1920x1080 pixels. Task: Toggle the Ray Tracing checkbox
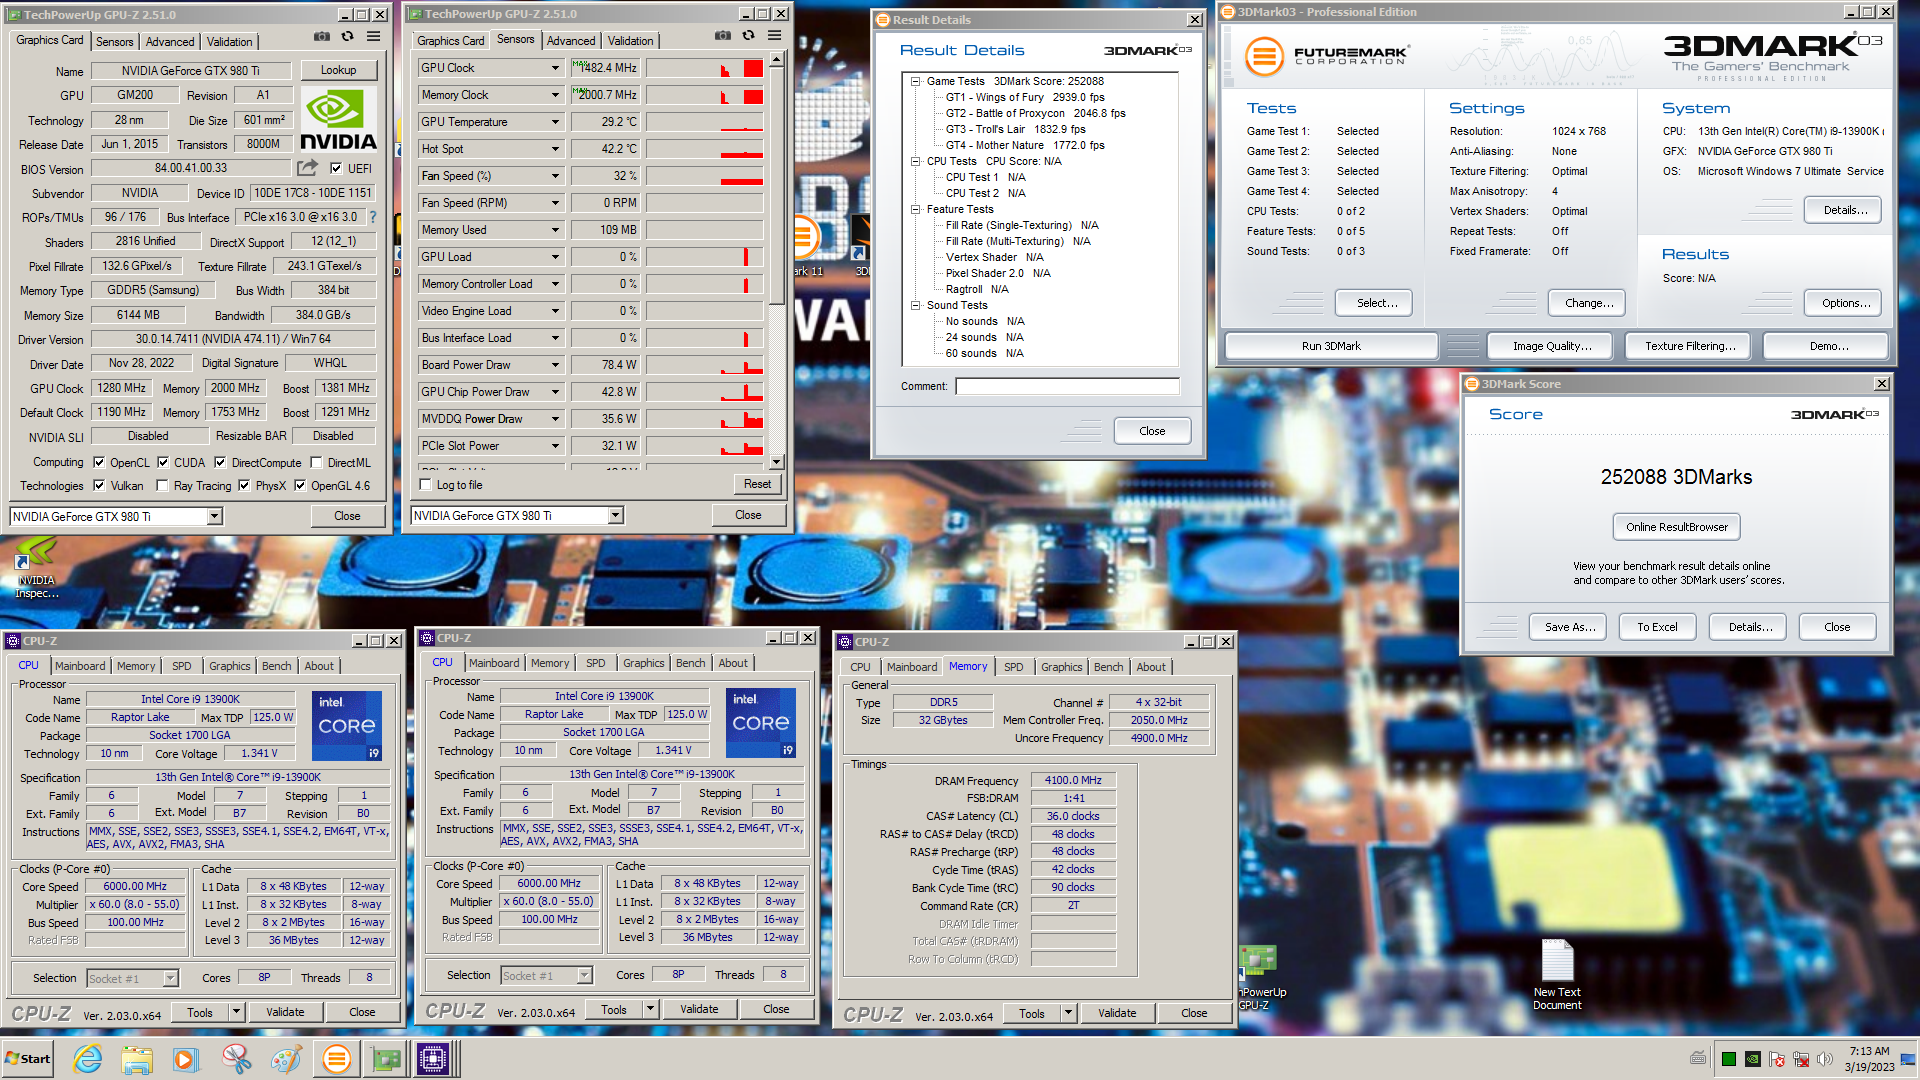(162, 485)
